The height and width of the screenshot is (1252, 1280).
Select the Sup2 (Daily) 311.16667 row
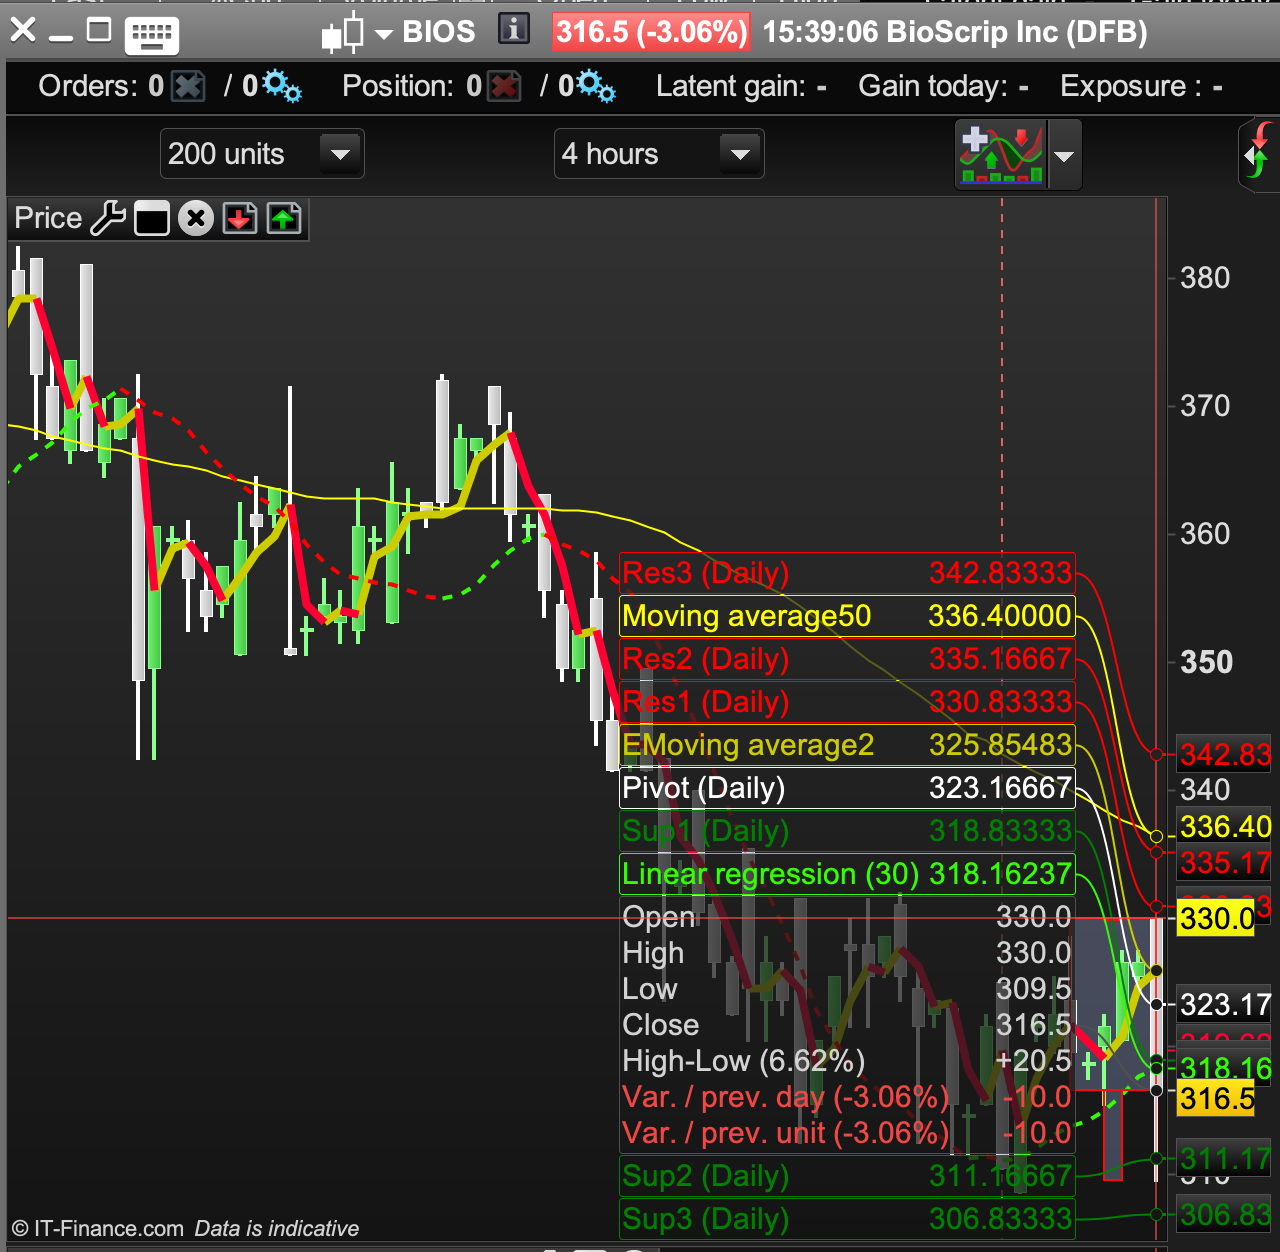pyautogui.click(x=847, y=1176)
